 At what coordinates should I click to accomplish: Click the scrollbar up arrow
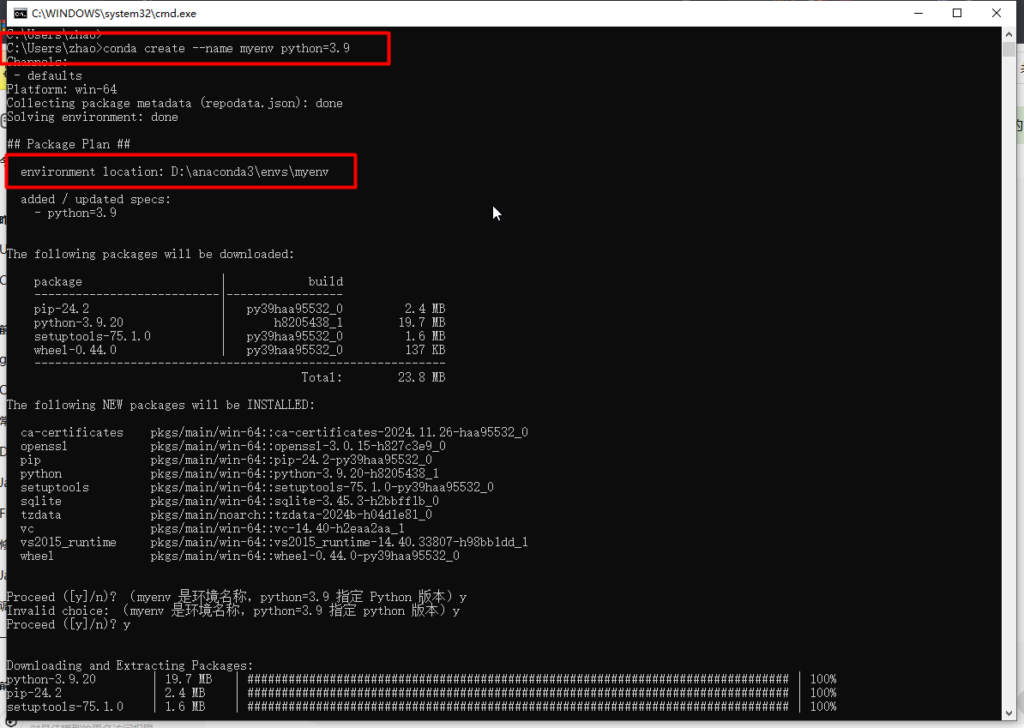1009,36
